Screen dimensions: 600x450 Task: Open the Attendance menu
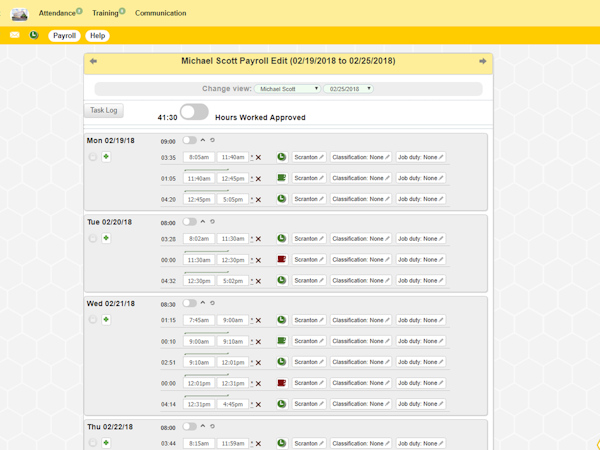click(58, 13)
